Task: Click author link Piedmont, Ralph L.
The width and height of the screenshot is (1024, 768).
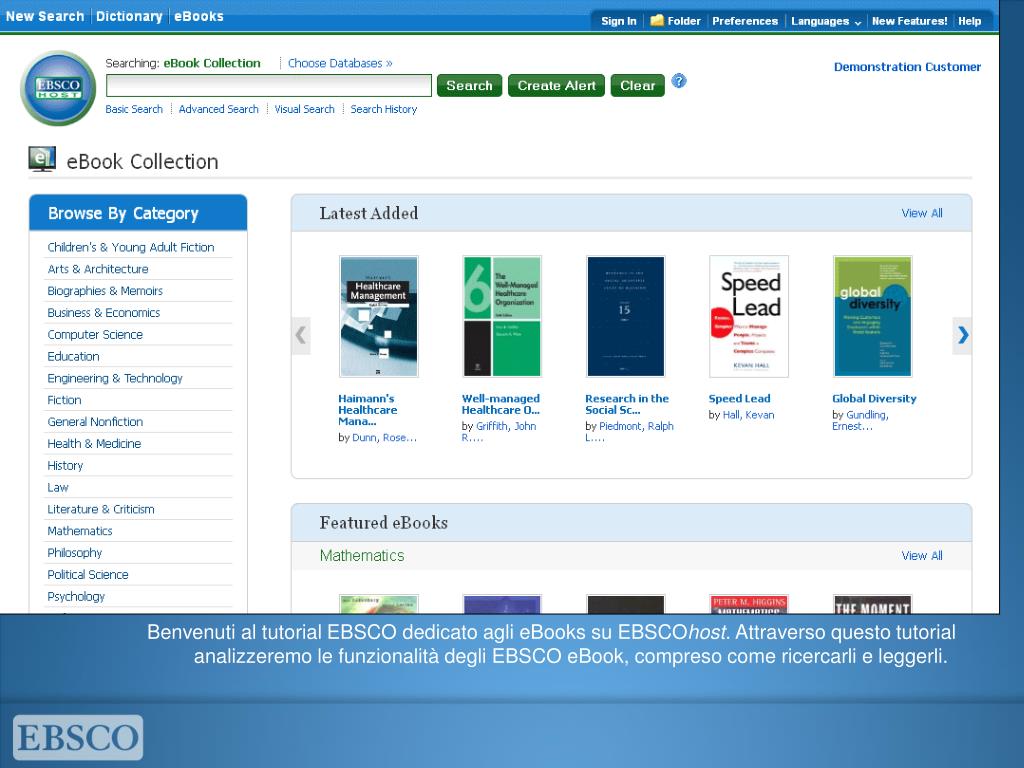Action: pos(630,432)
